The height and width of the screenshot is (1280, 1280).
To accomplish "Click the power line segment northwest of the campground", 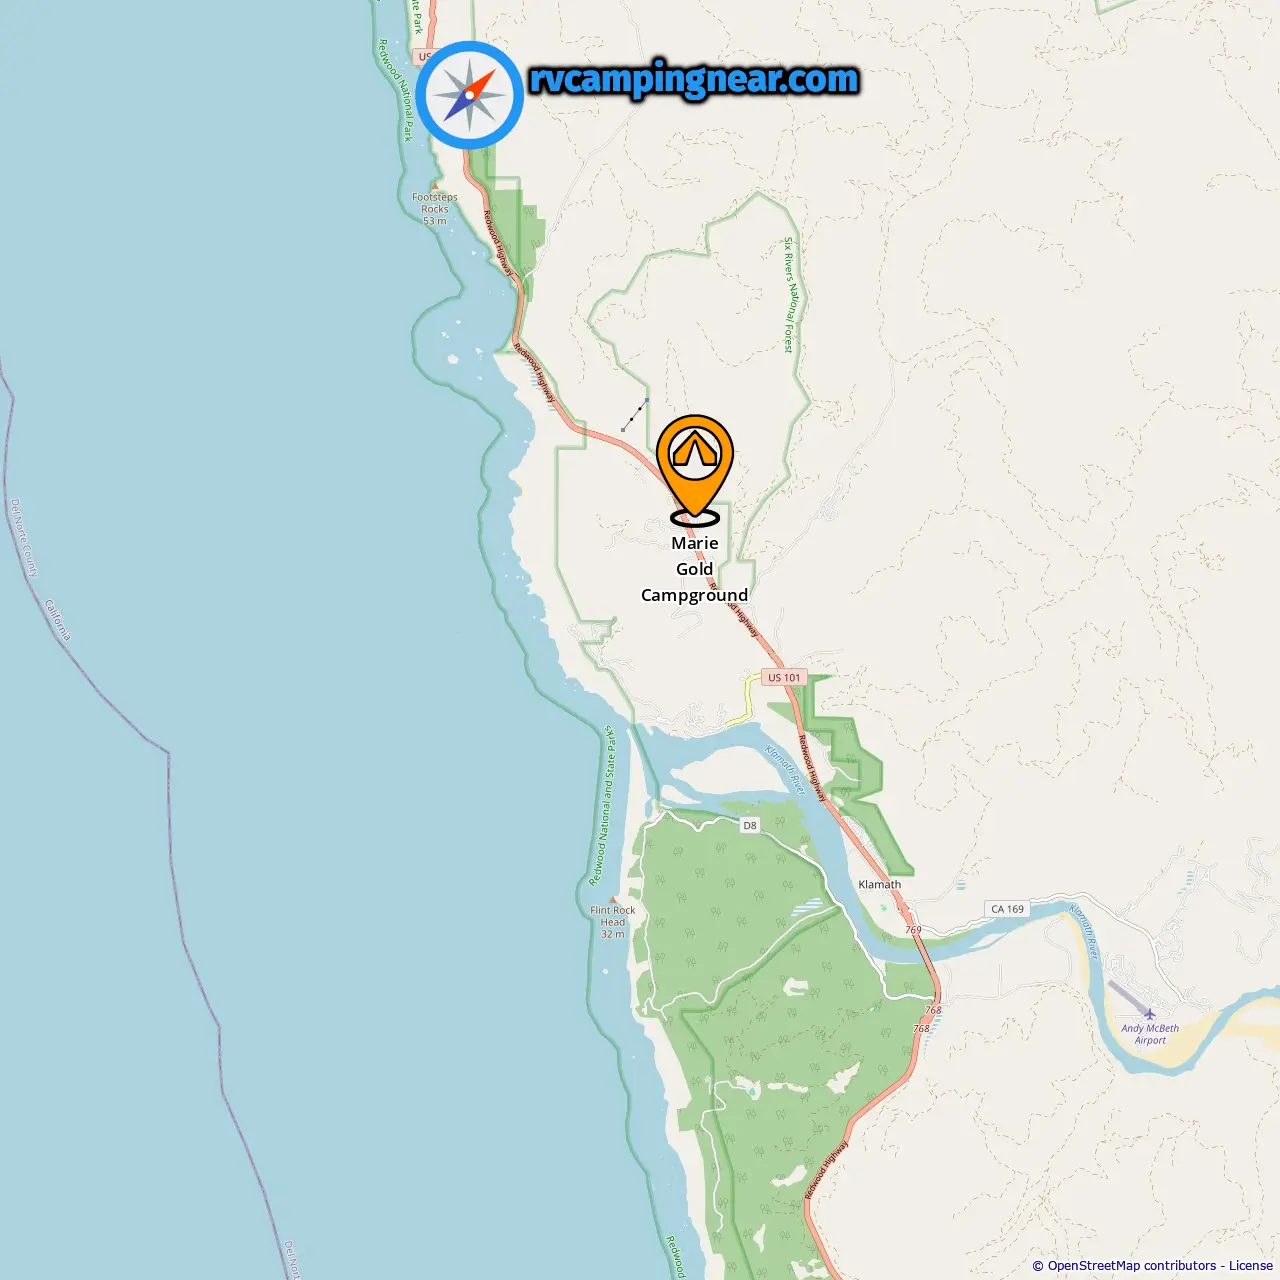I will point(634,415).
